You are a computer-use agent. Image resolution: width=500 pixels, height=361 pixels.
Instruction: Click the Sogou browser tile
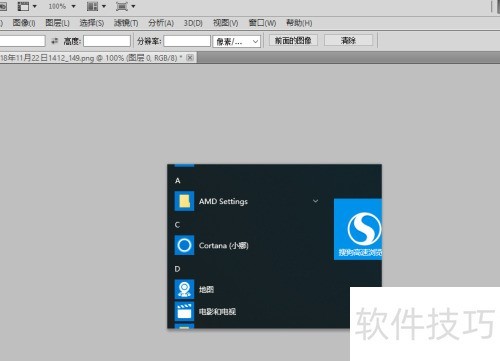point(358,229)
